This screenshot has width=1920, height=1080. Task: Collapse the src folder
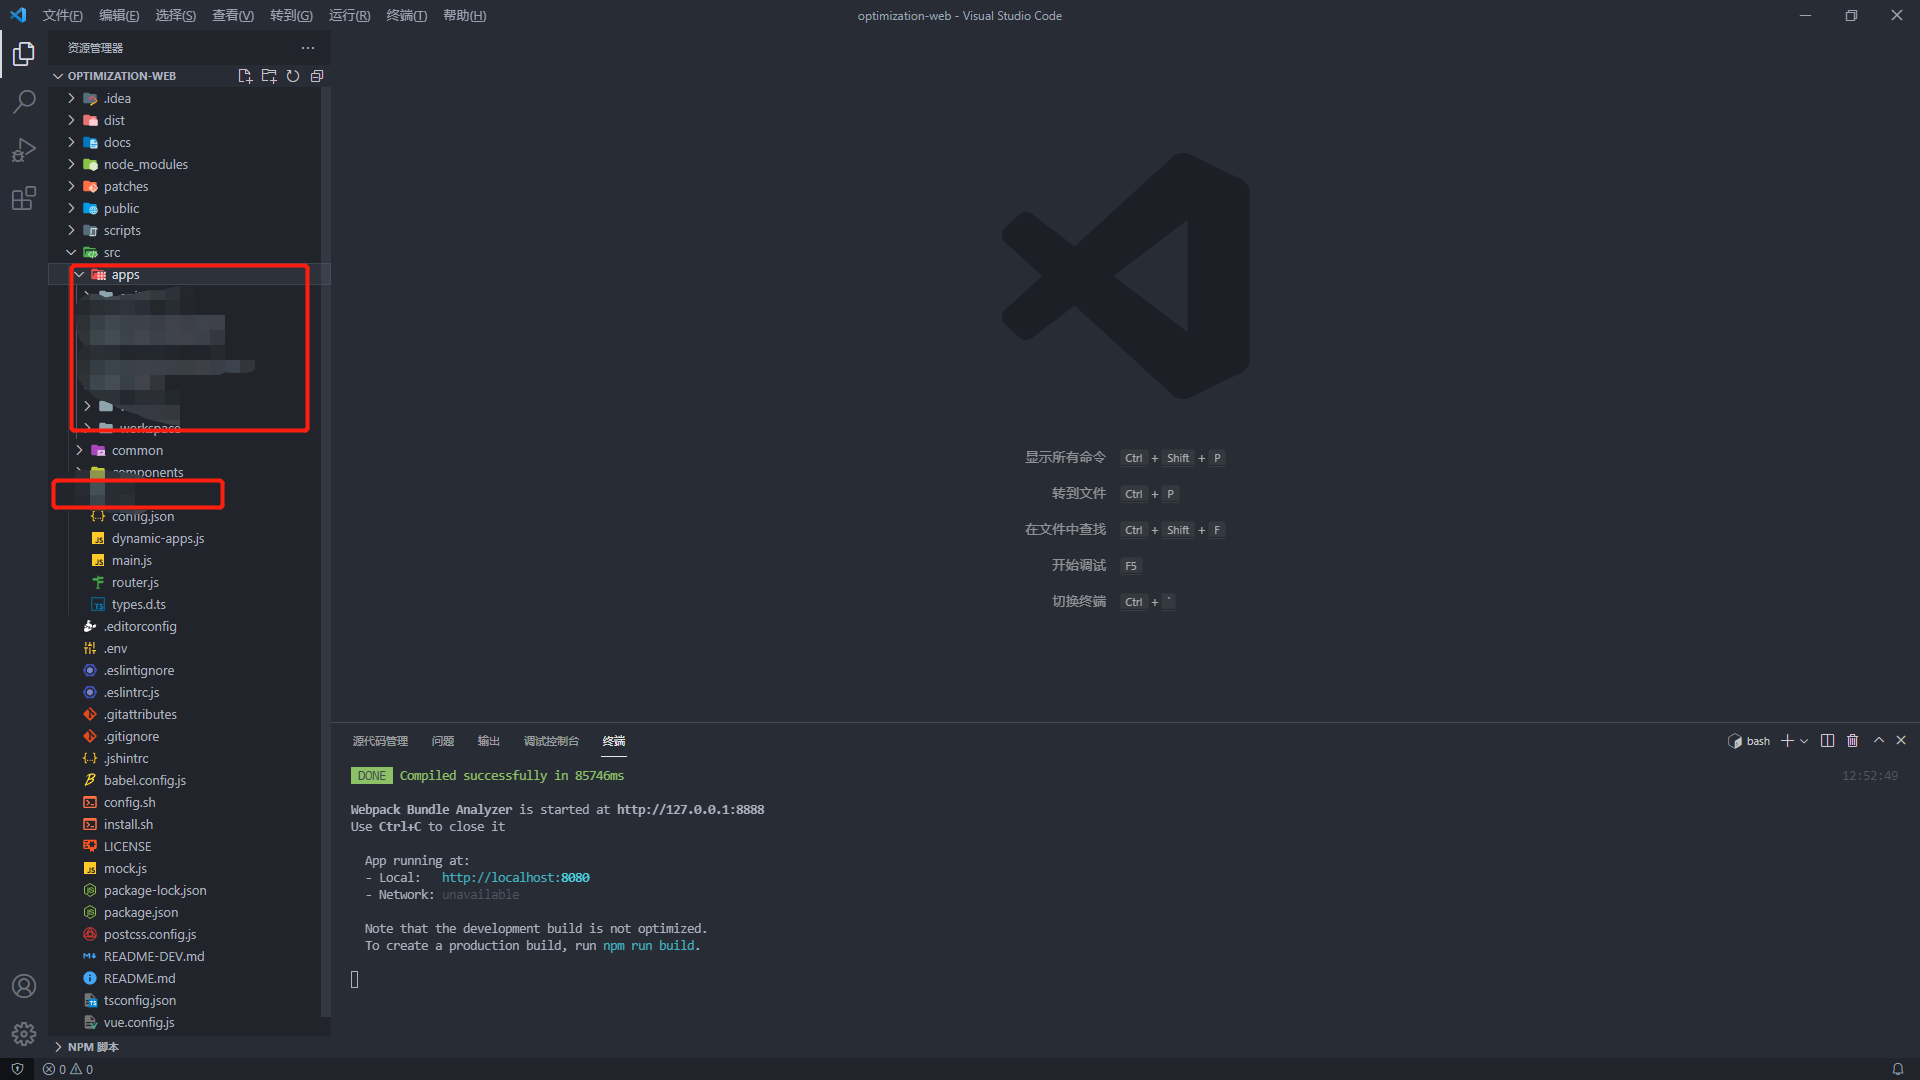[111, 253]
